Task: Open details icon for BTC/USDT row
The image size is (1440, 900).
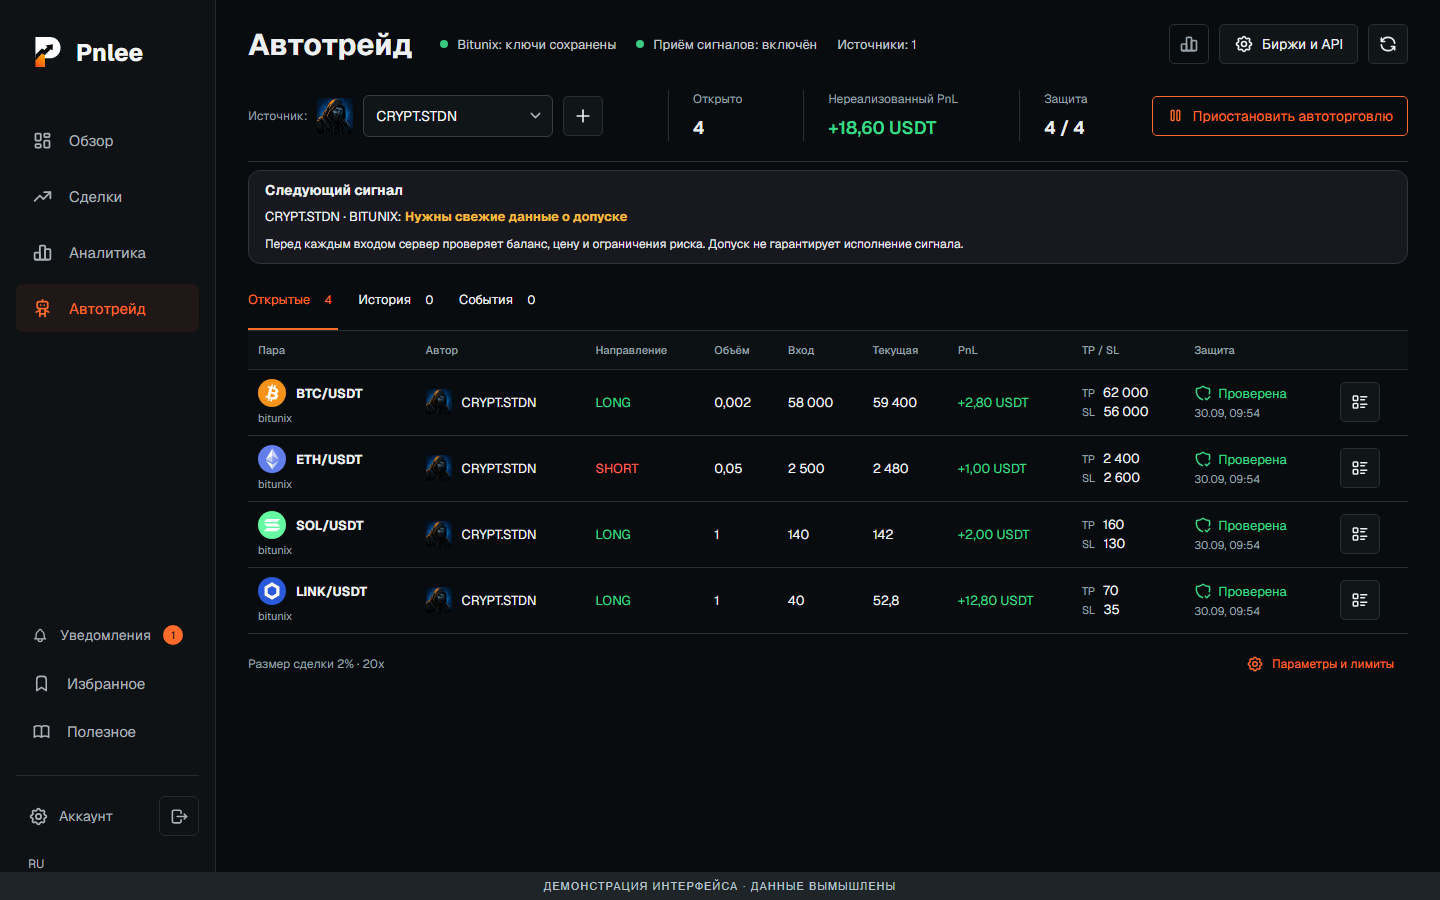Action: pos(1360,402)
